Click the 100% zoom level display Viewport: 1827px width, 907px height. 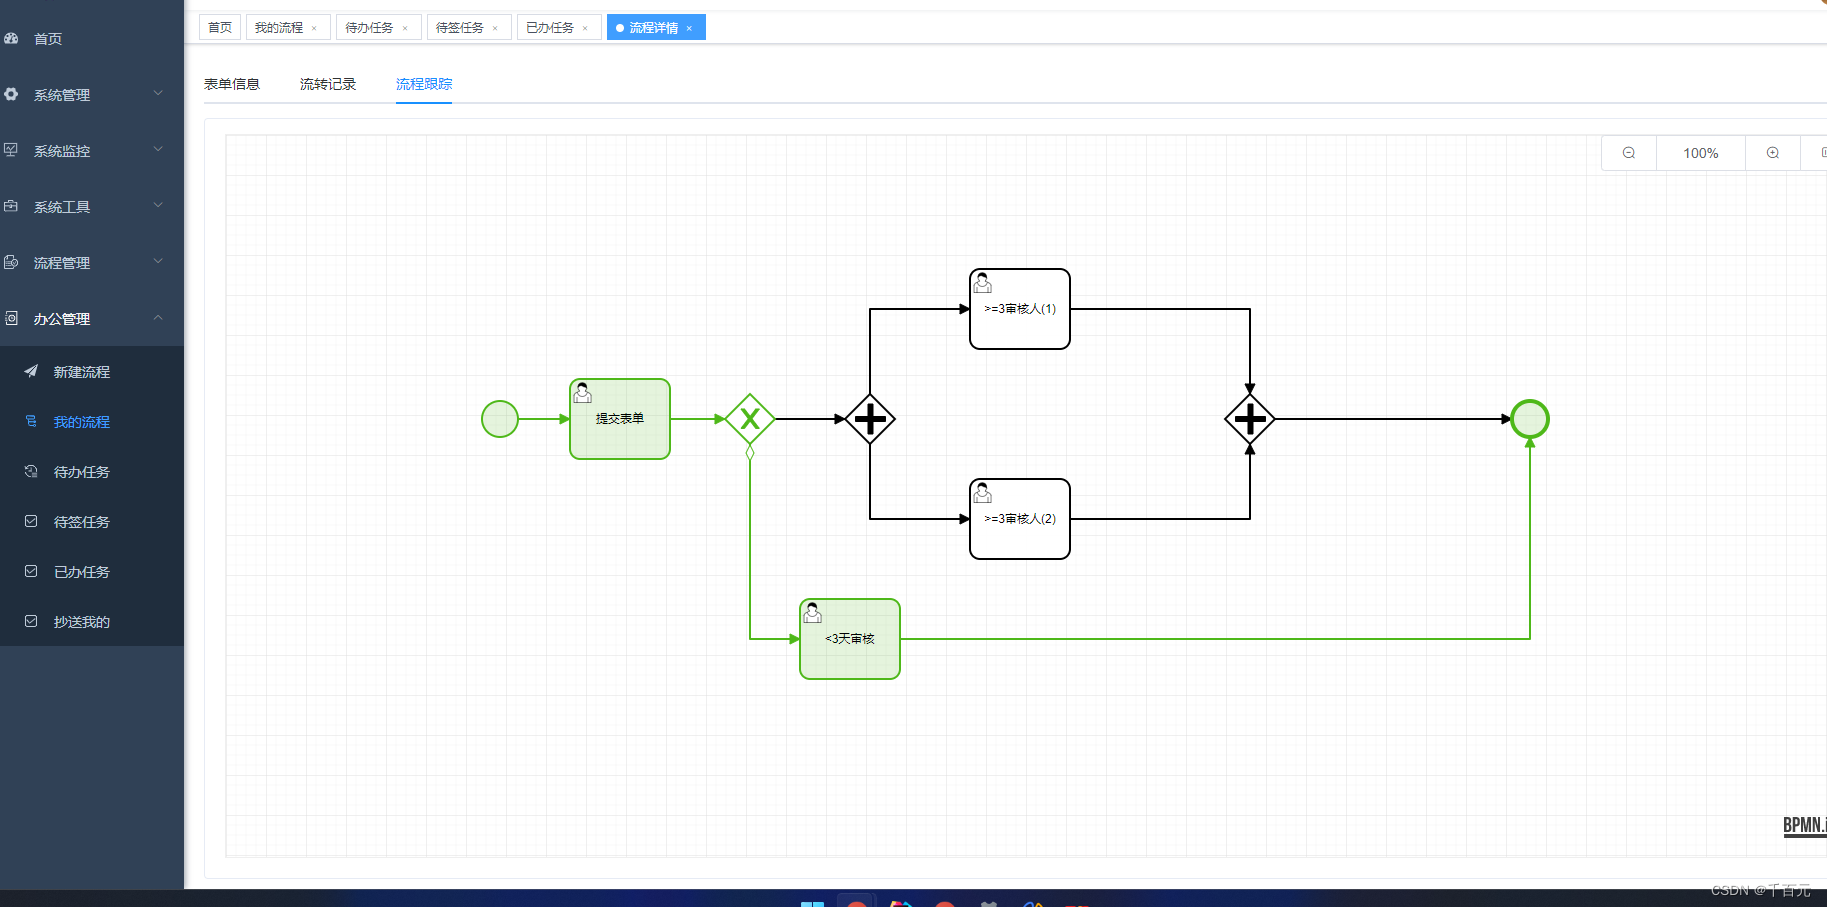(x=1701, y=153)
